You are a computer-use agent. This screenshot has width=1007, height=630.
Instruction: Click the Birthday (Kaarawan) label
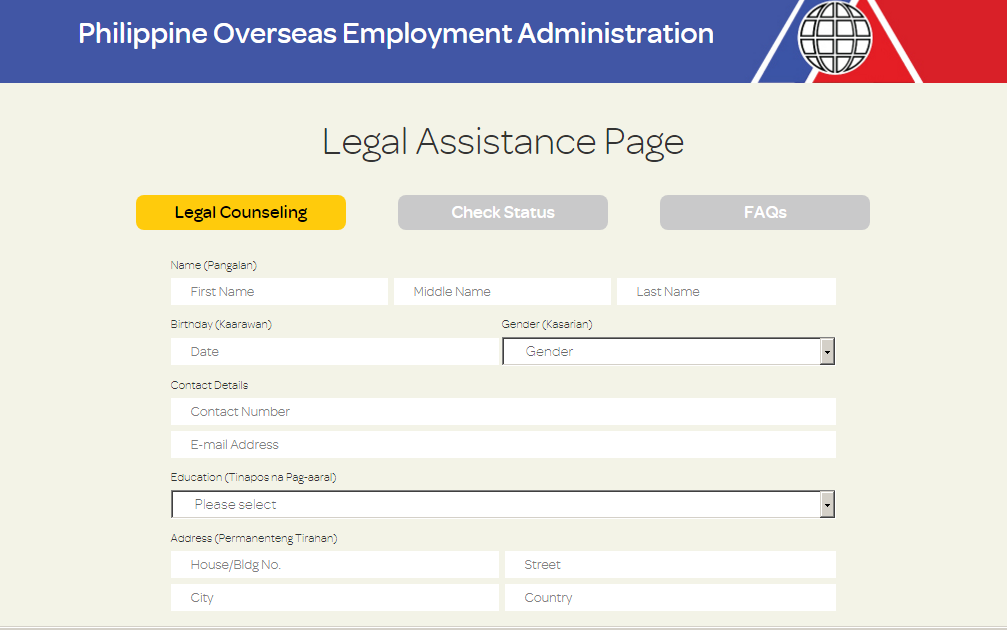(x=221, y=324)
